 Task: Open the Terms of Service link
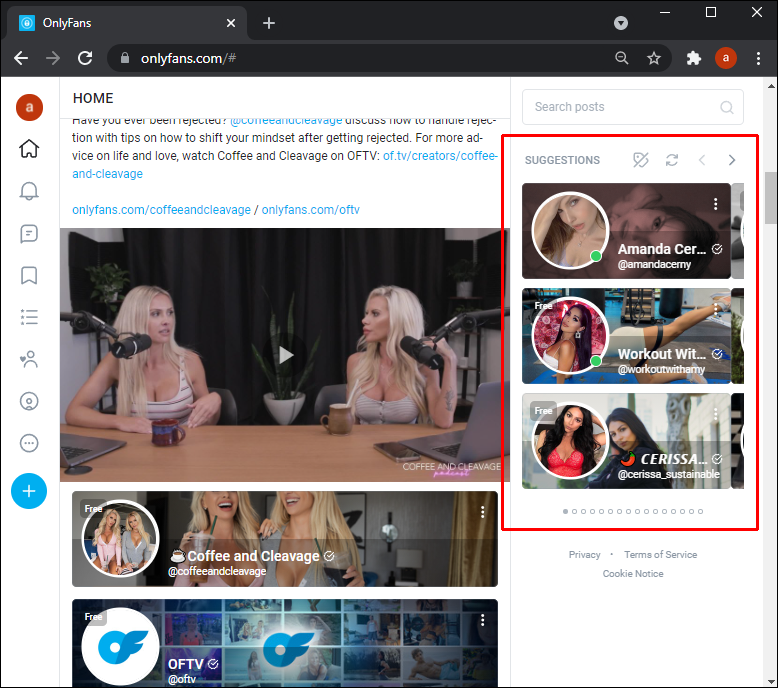(660, 554)
